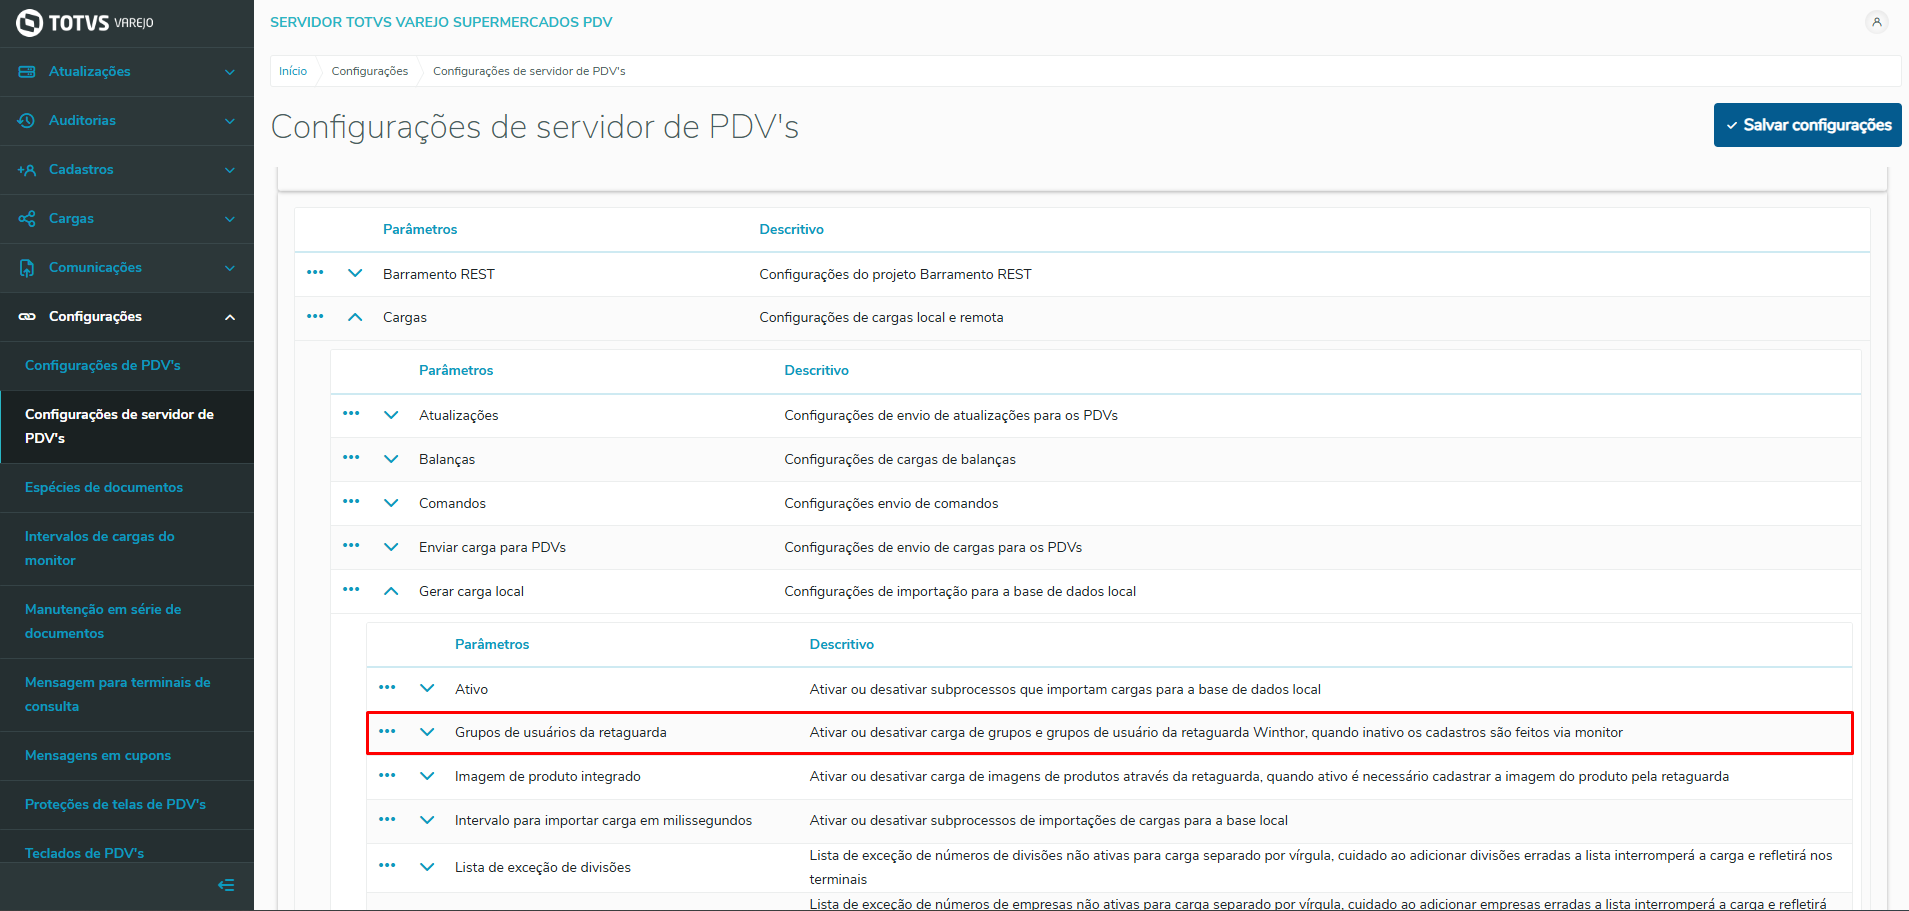This screenshot has width=1909, height=911.
Task: Expand Imagem de produto integrado row
Action: (x=427, y=776)
